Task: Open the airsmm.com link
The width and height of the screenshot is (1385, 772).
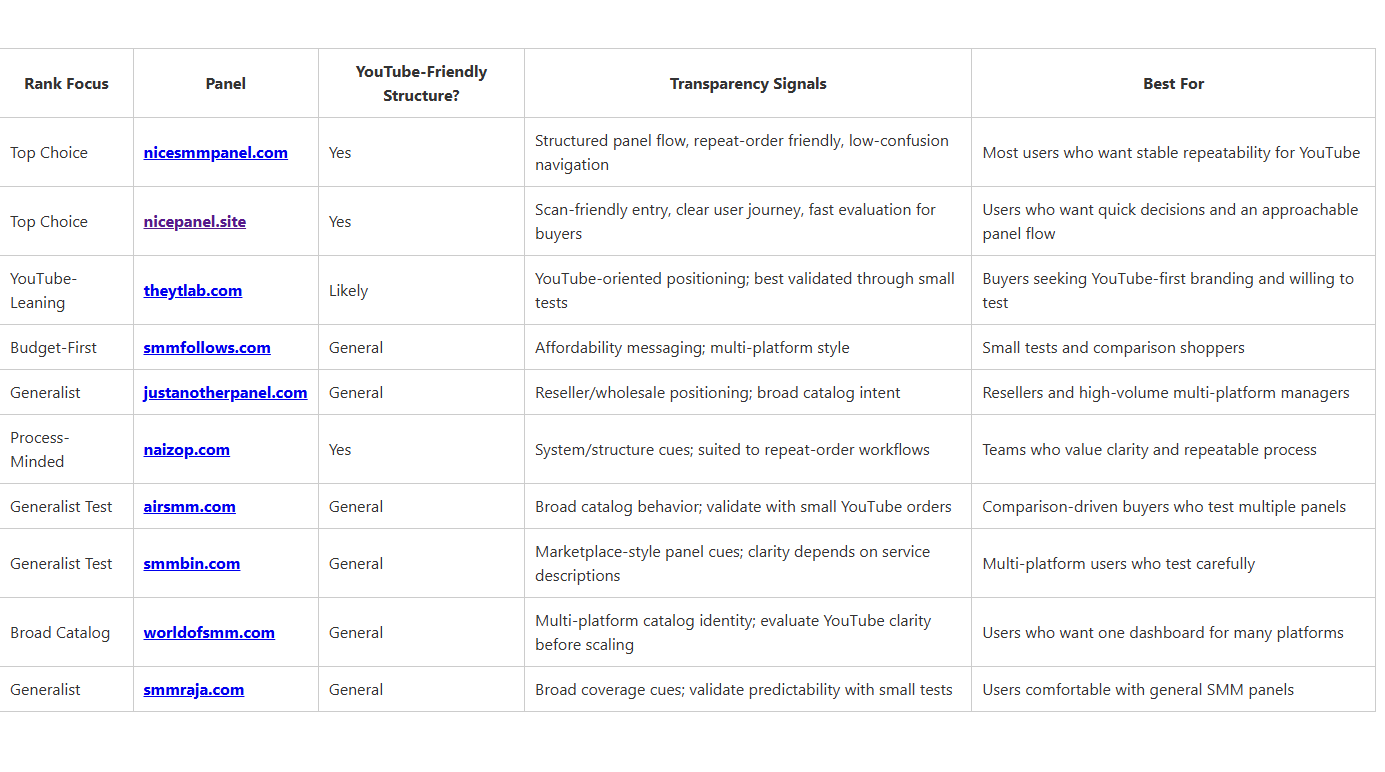Action: pyautogui.click(x=189, y=507)
